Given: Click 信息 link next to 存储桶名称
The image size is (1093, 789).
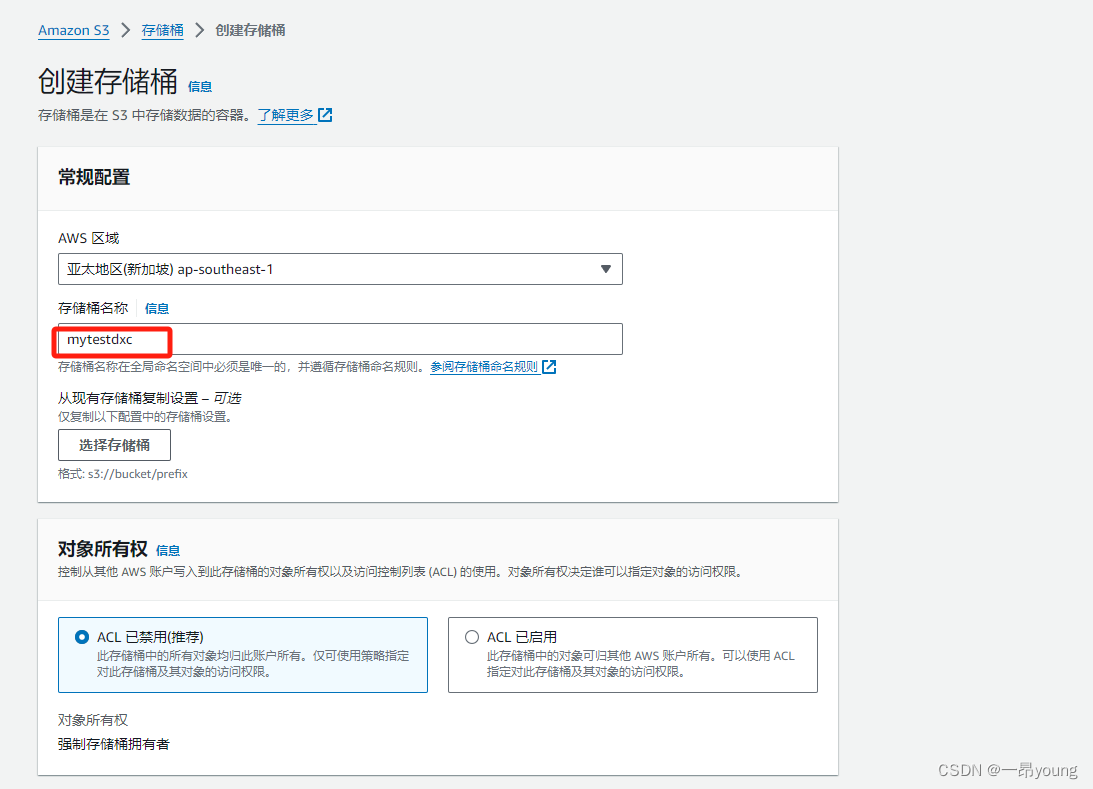Looking at the screenshot, I should click(157, 308).
